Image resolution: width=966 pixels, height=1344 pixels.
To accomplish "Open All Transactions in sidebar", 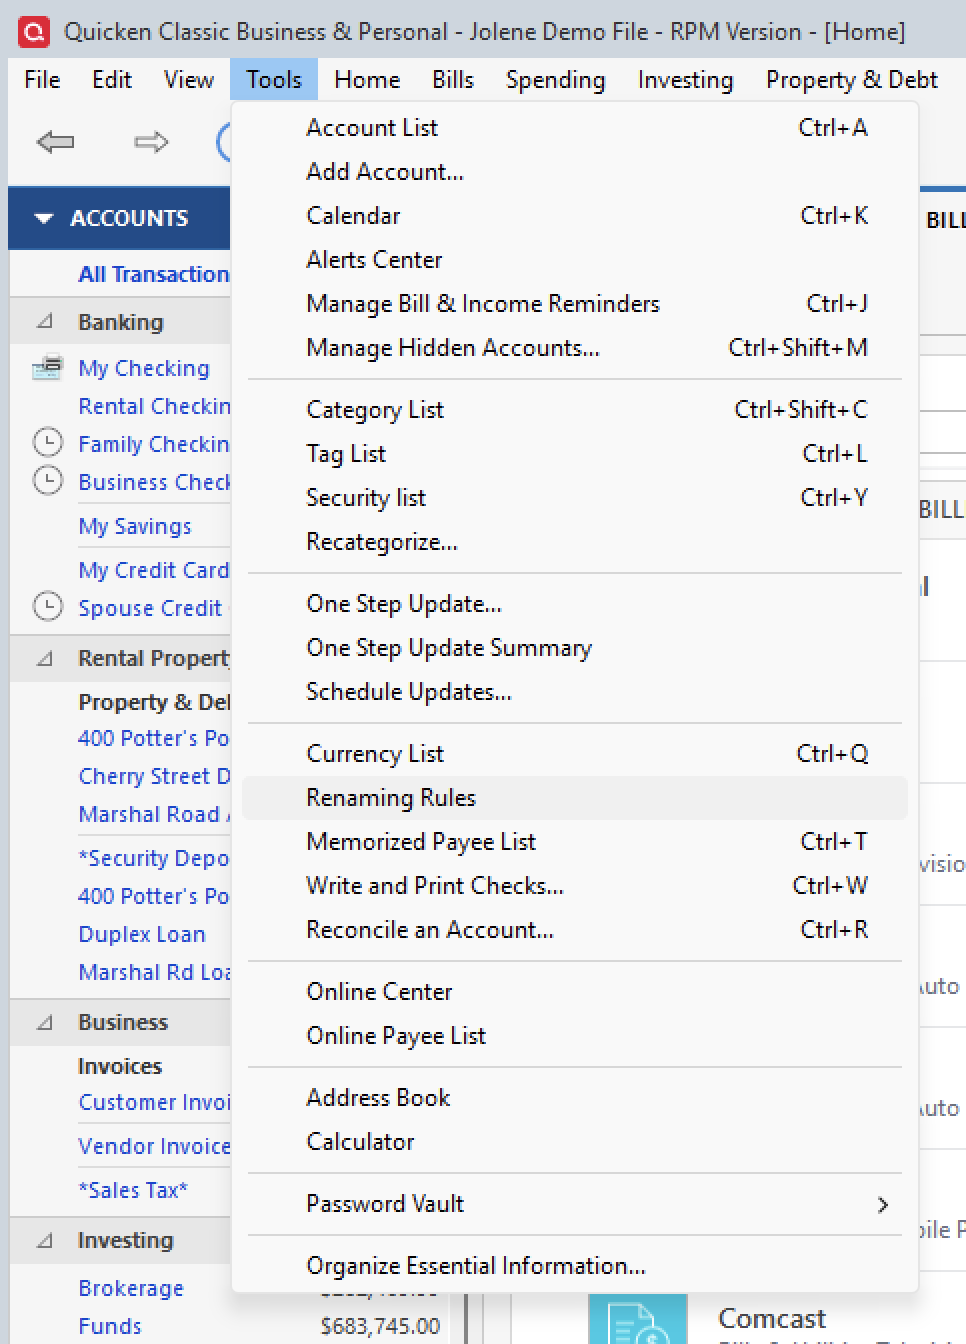I will (x=154, y=274).
